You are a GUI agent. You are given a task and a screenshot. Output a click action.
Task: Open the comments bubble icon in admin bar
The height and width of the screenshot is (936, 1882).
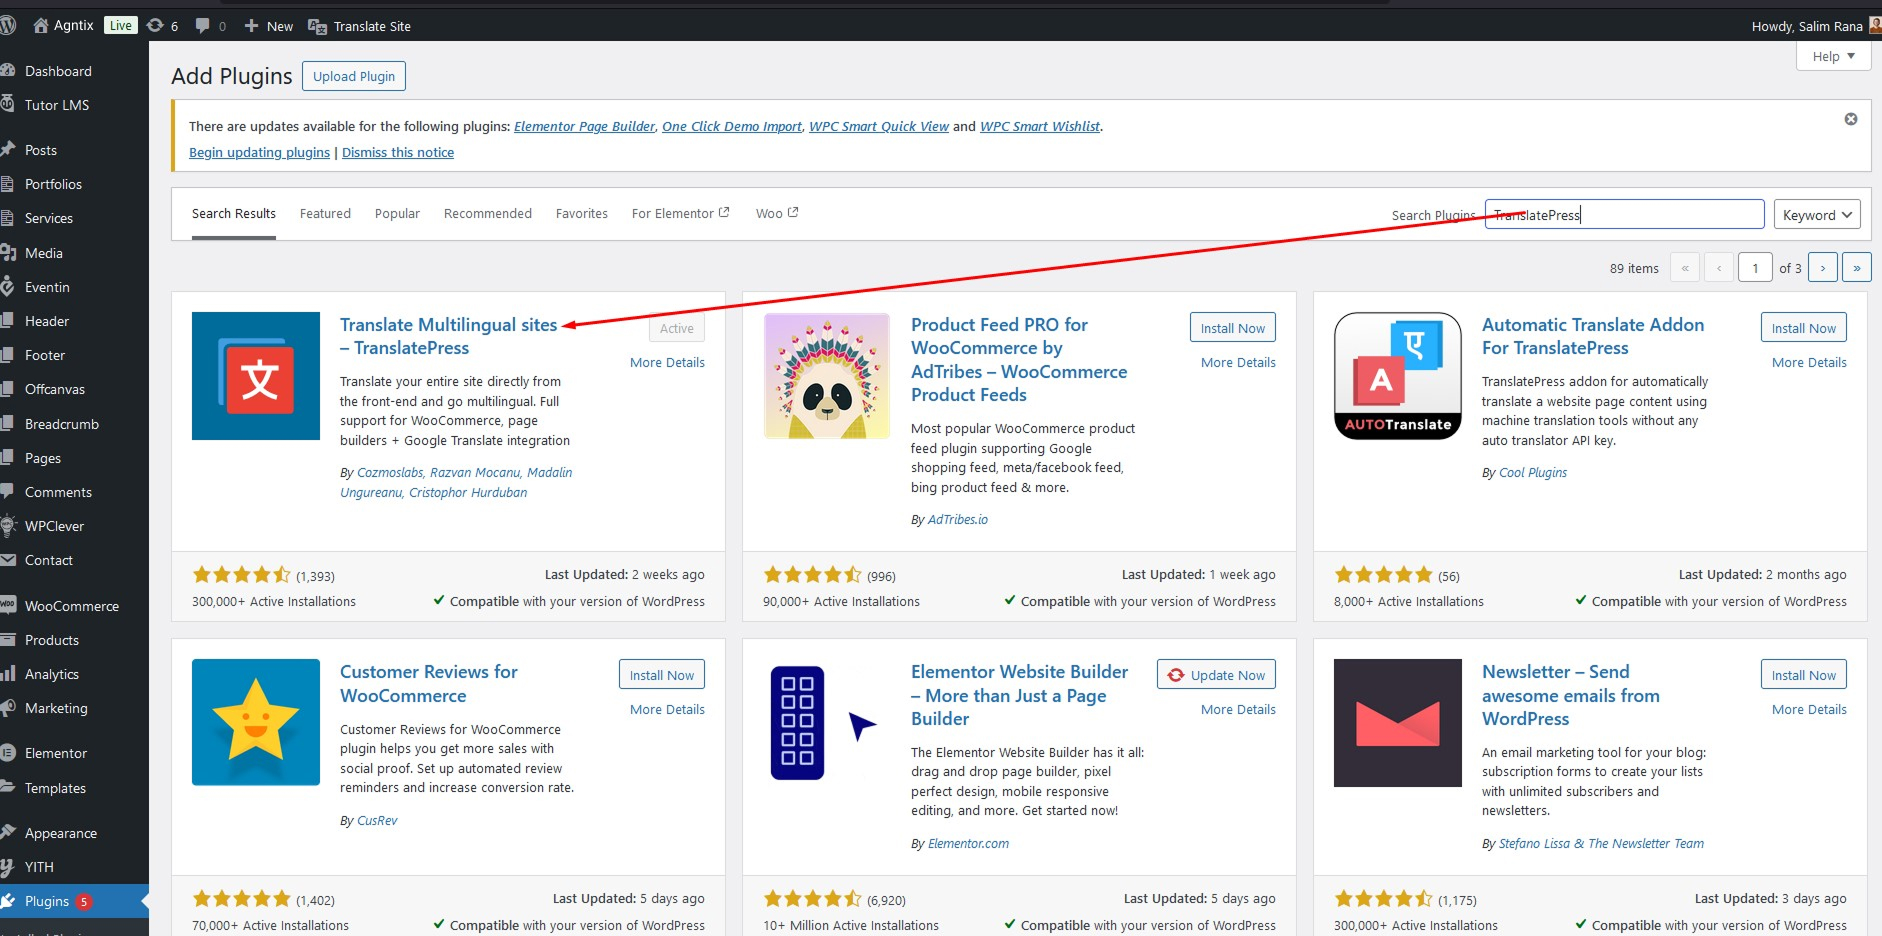click(x=210, y=26)
